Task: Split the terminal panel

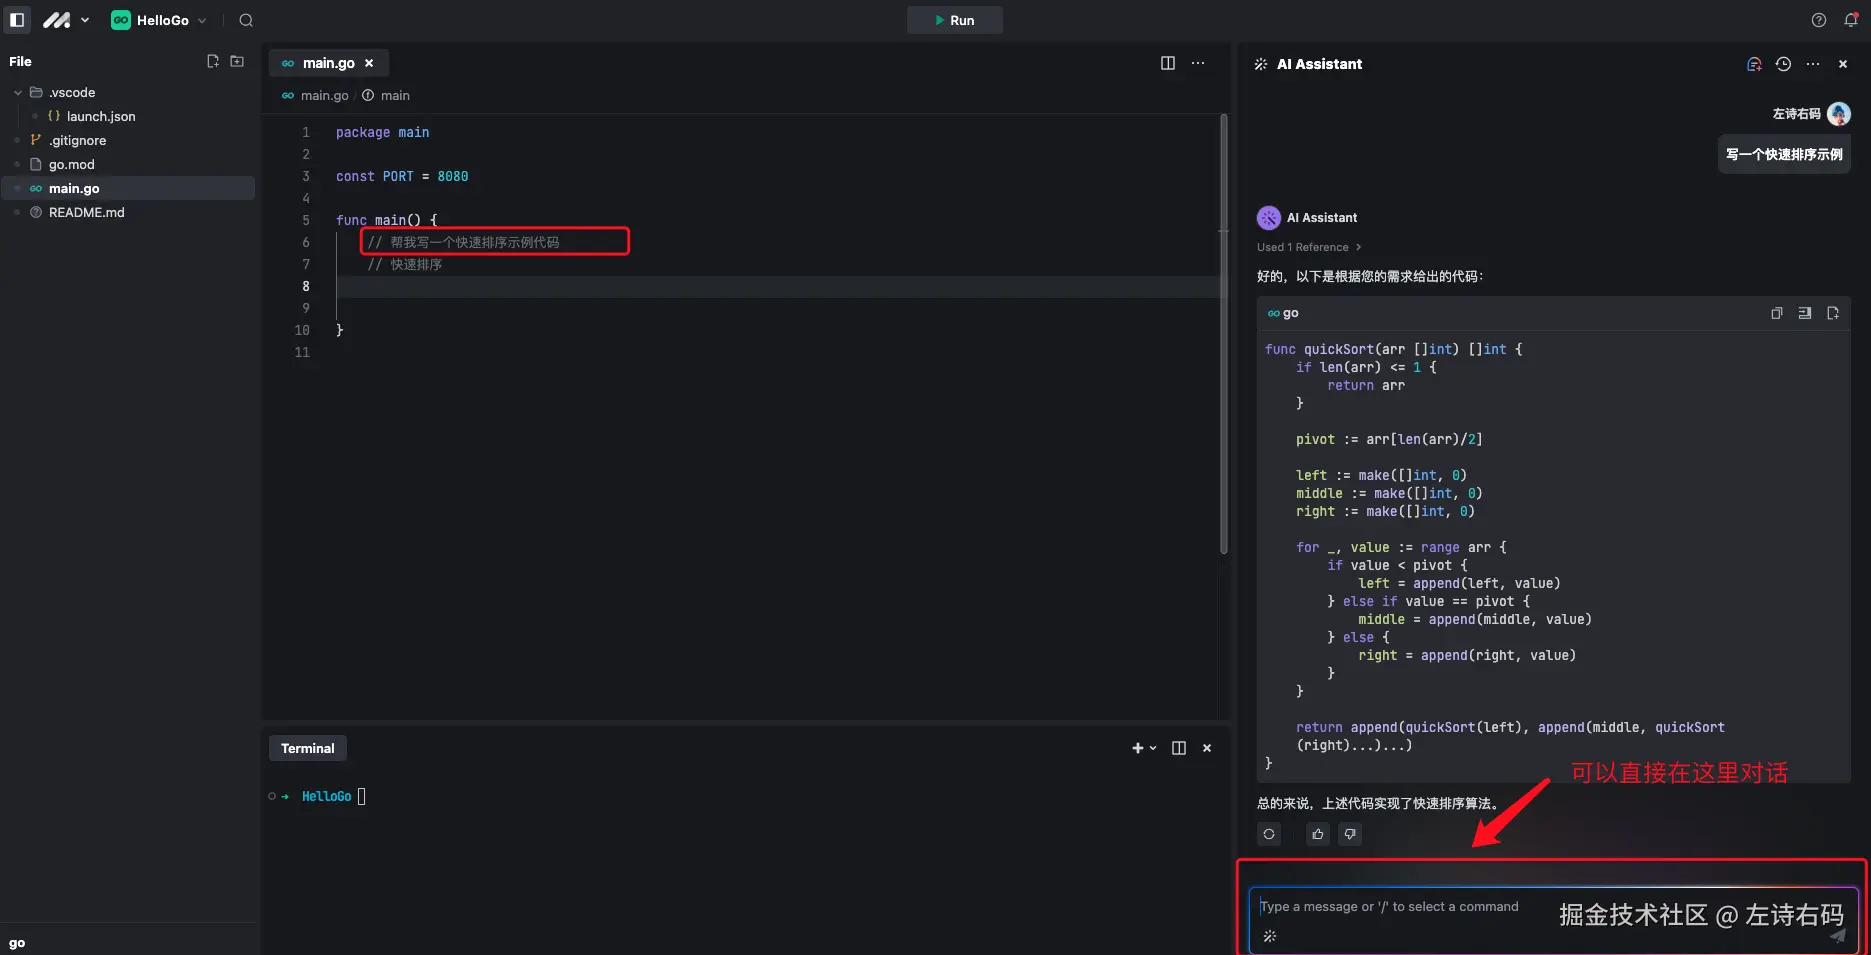Action: click(x=1179, y=748)
